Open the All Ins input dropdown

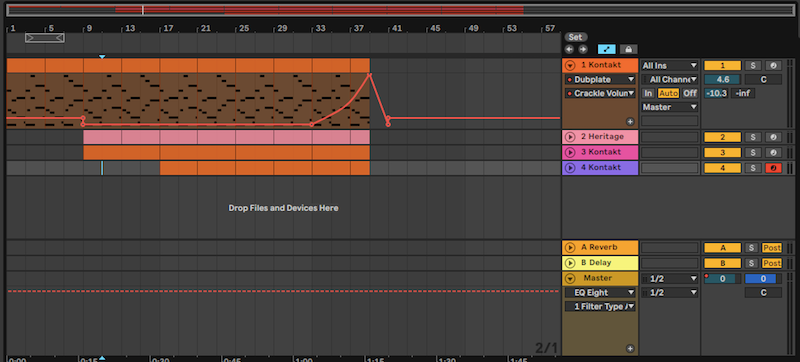tap(669, 66)
